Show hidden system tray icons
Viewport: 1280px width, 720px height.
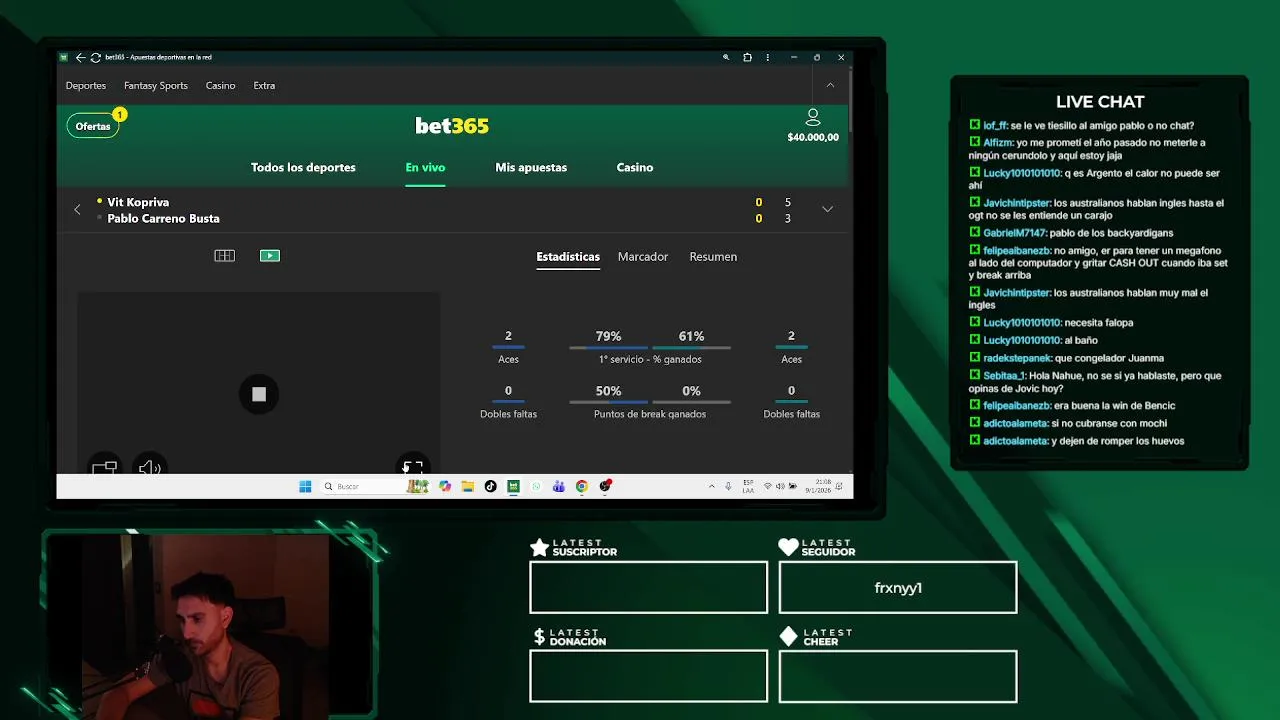pos(712,486)
